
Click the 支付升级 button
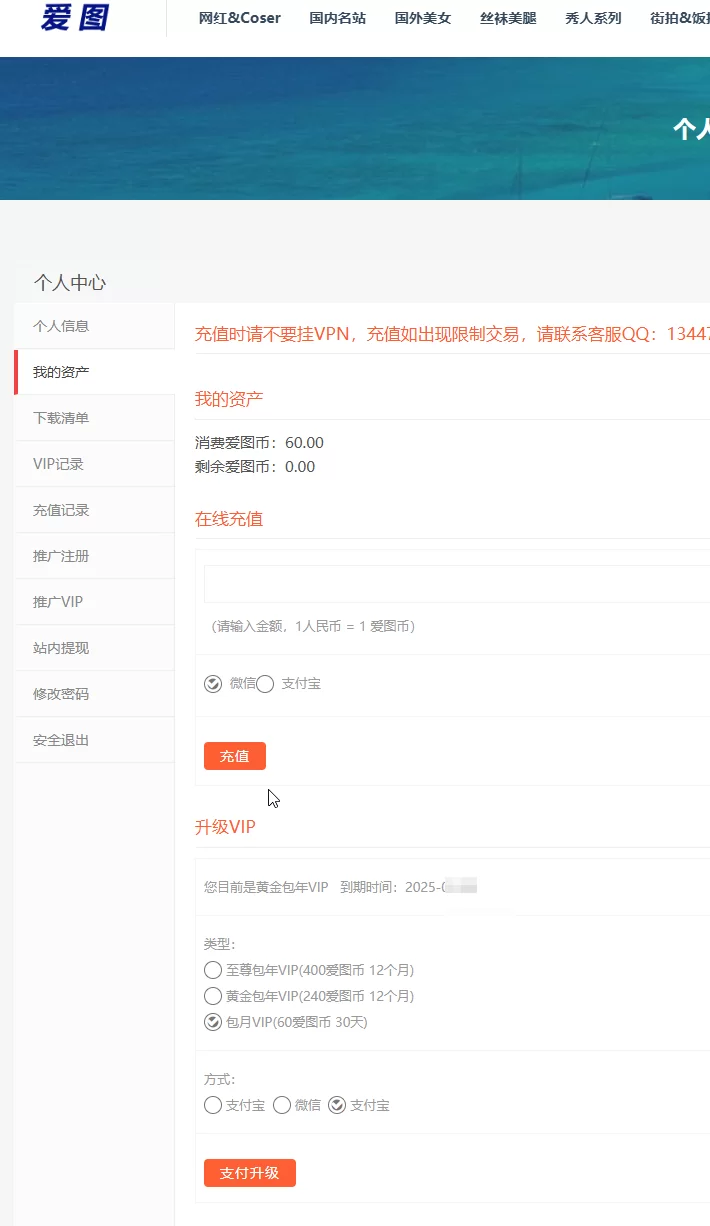(x=250, y=1173)
